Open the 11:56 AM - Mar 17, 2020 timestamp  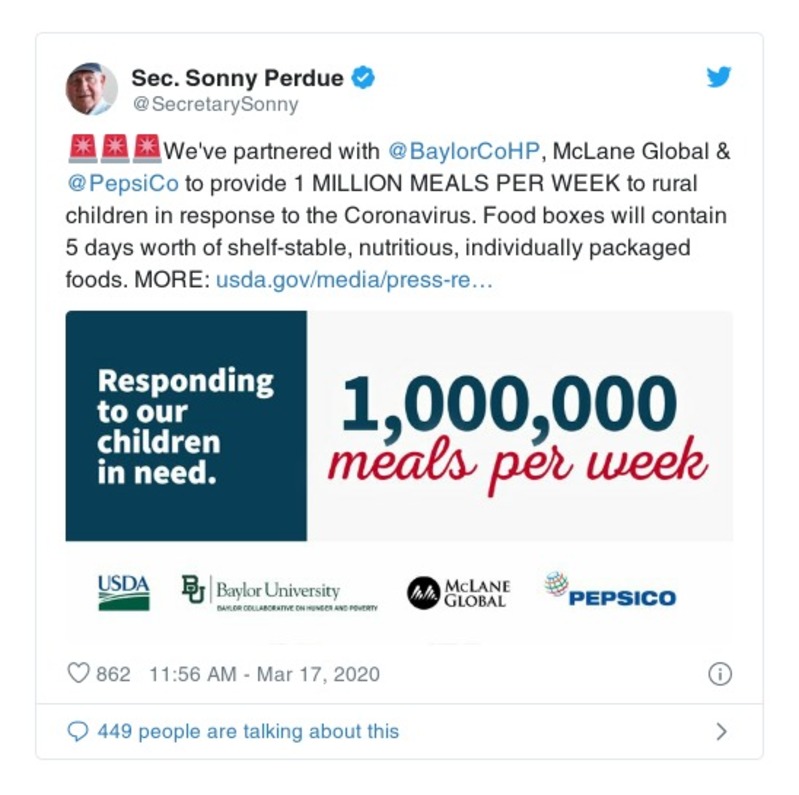point(264,674)
